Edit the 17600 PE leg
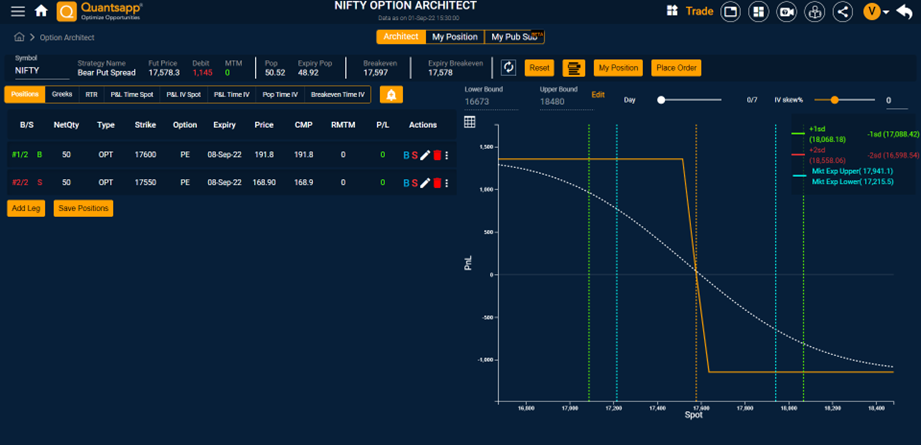This screenshot has width=921, height=445. tap(425, 156)
